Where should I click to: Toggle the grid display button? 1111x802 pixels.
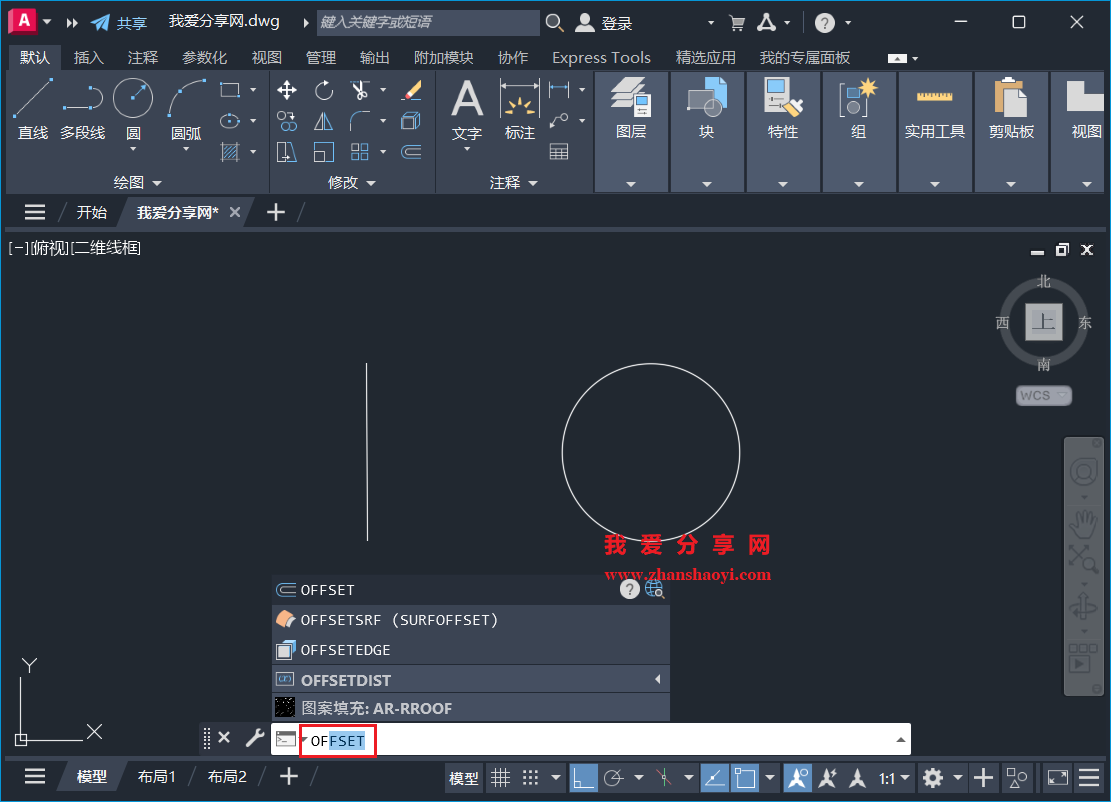coord(501,777)
